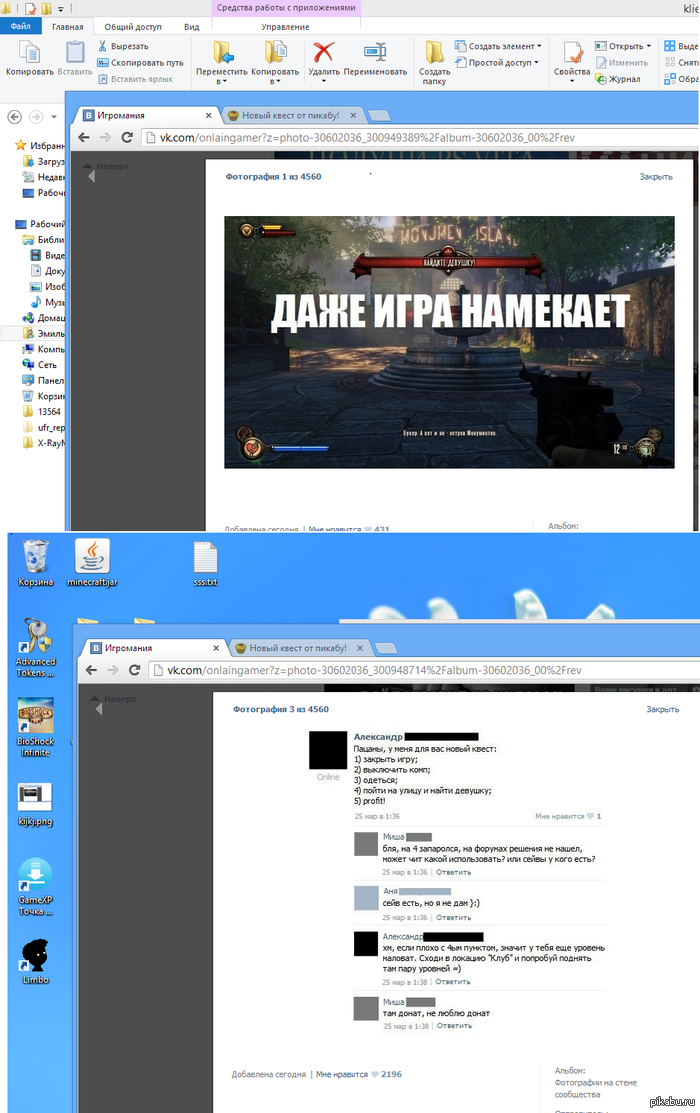Click the ДАЖЕ ИГРА НАМЕКАЕТ photo
This screenshot has width=700, height=1113.
click(x=449, y=342)
